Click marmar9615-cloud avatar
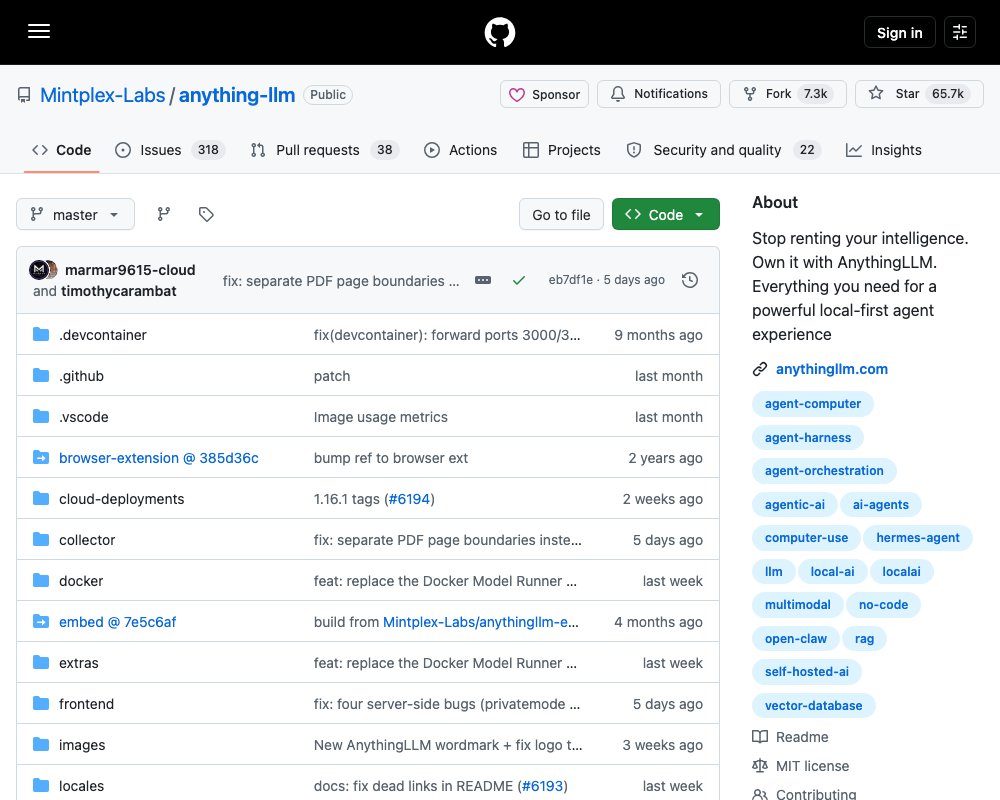1000x800 pixels. click(39, 270)
